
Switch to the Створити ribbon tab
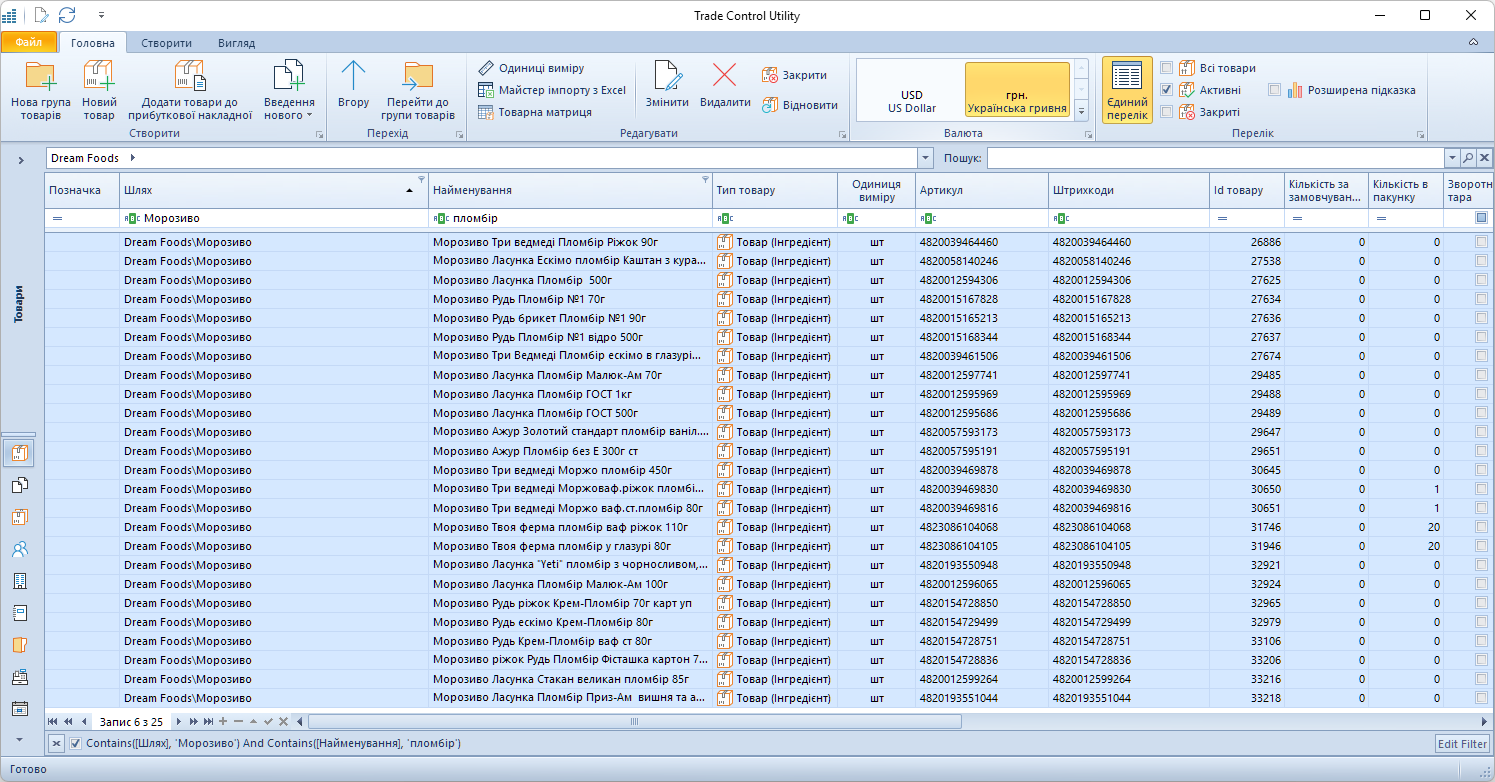click(166, 43)
